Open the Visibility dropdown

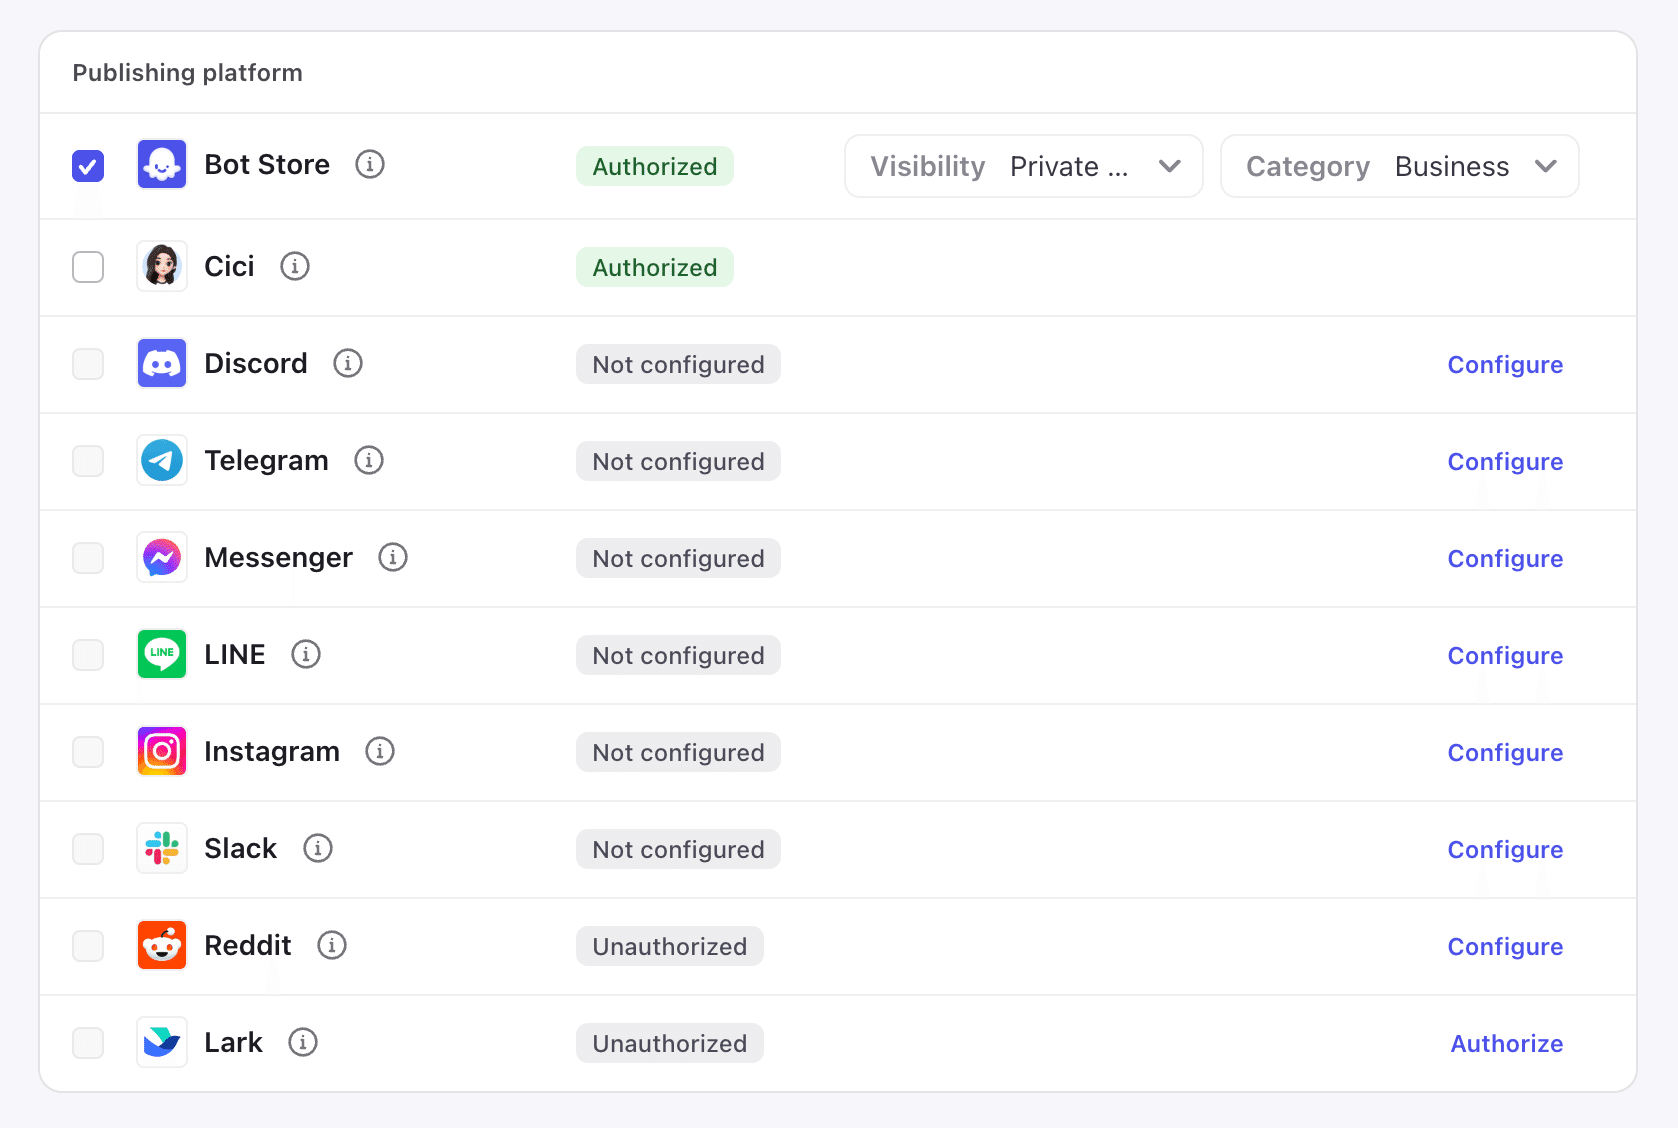point(1023,166)
